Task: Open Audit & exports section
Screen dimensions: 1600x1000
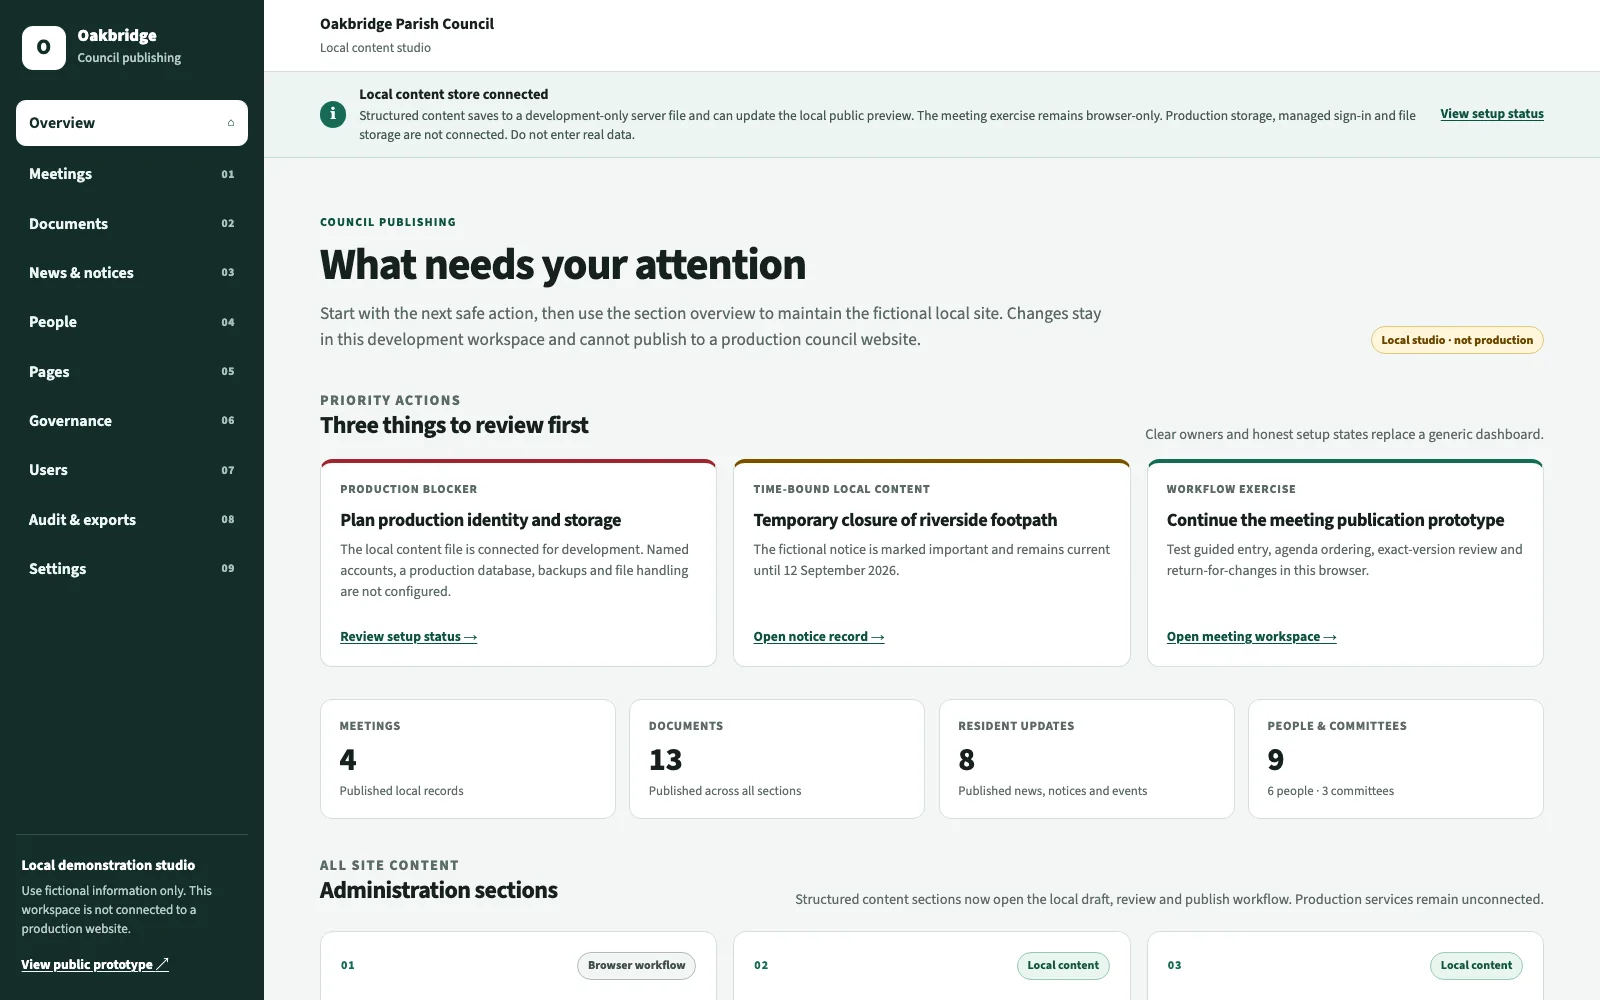Action: 132,519
